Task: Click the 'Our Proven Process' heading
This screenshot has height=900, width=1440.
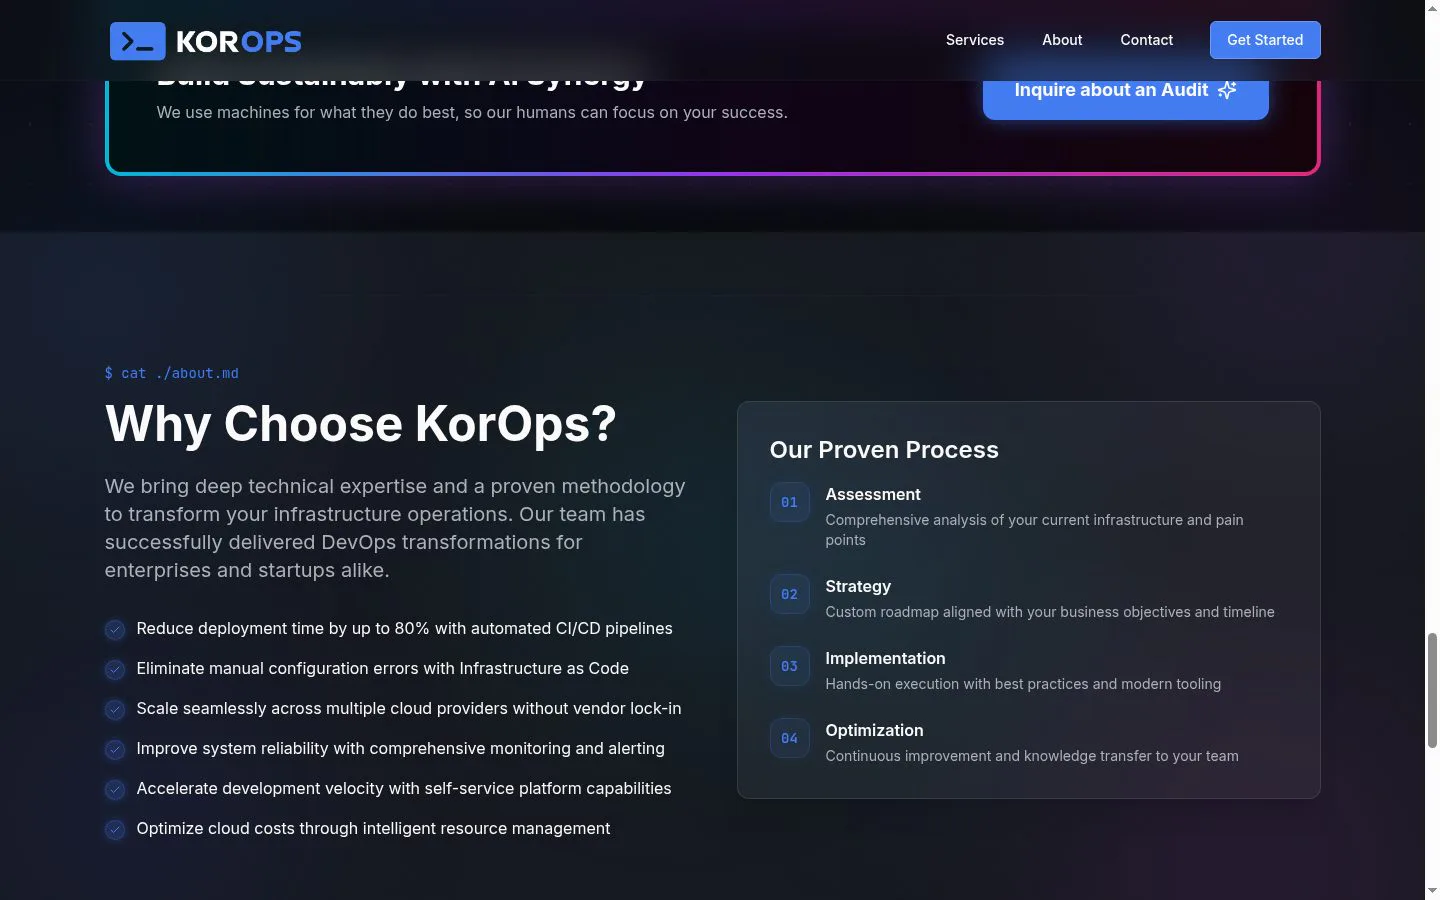Action: point(884,450)
